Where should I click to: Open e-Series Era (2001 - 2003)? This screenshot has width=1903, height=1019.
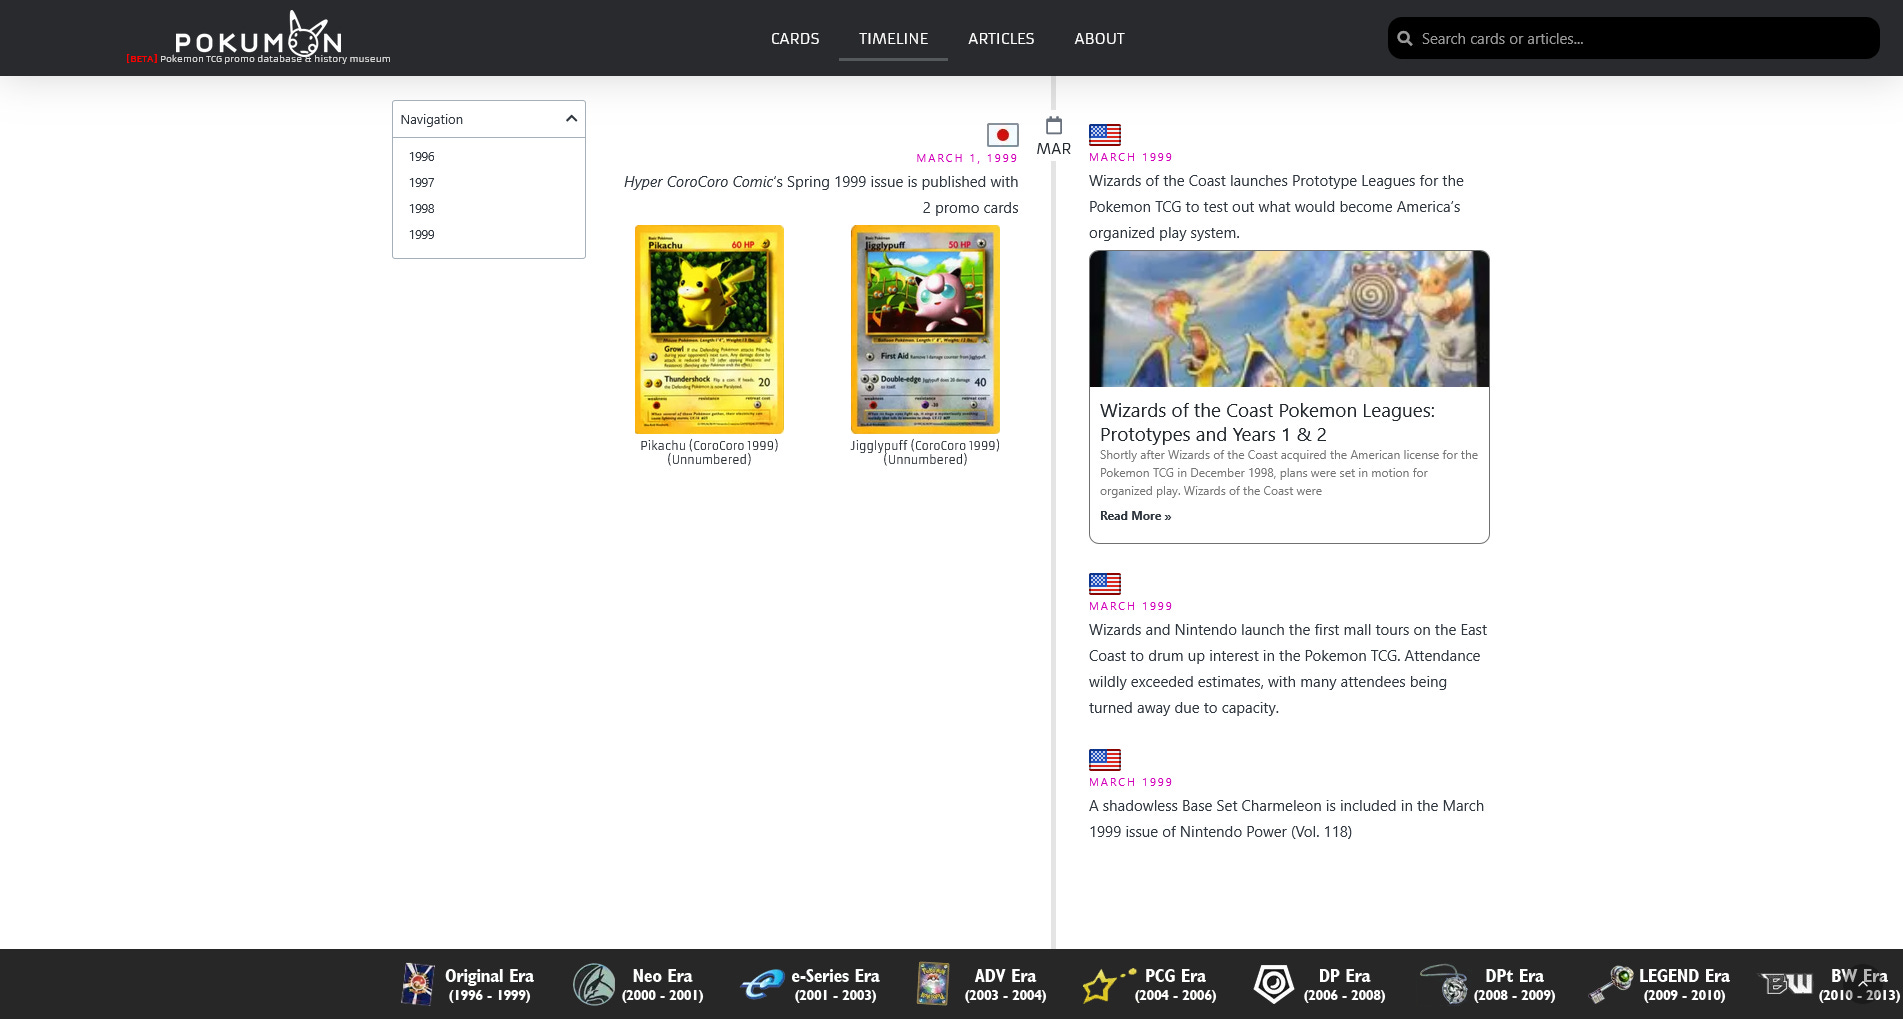810,984
